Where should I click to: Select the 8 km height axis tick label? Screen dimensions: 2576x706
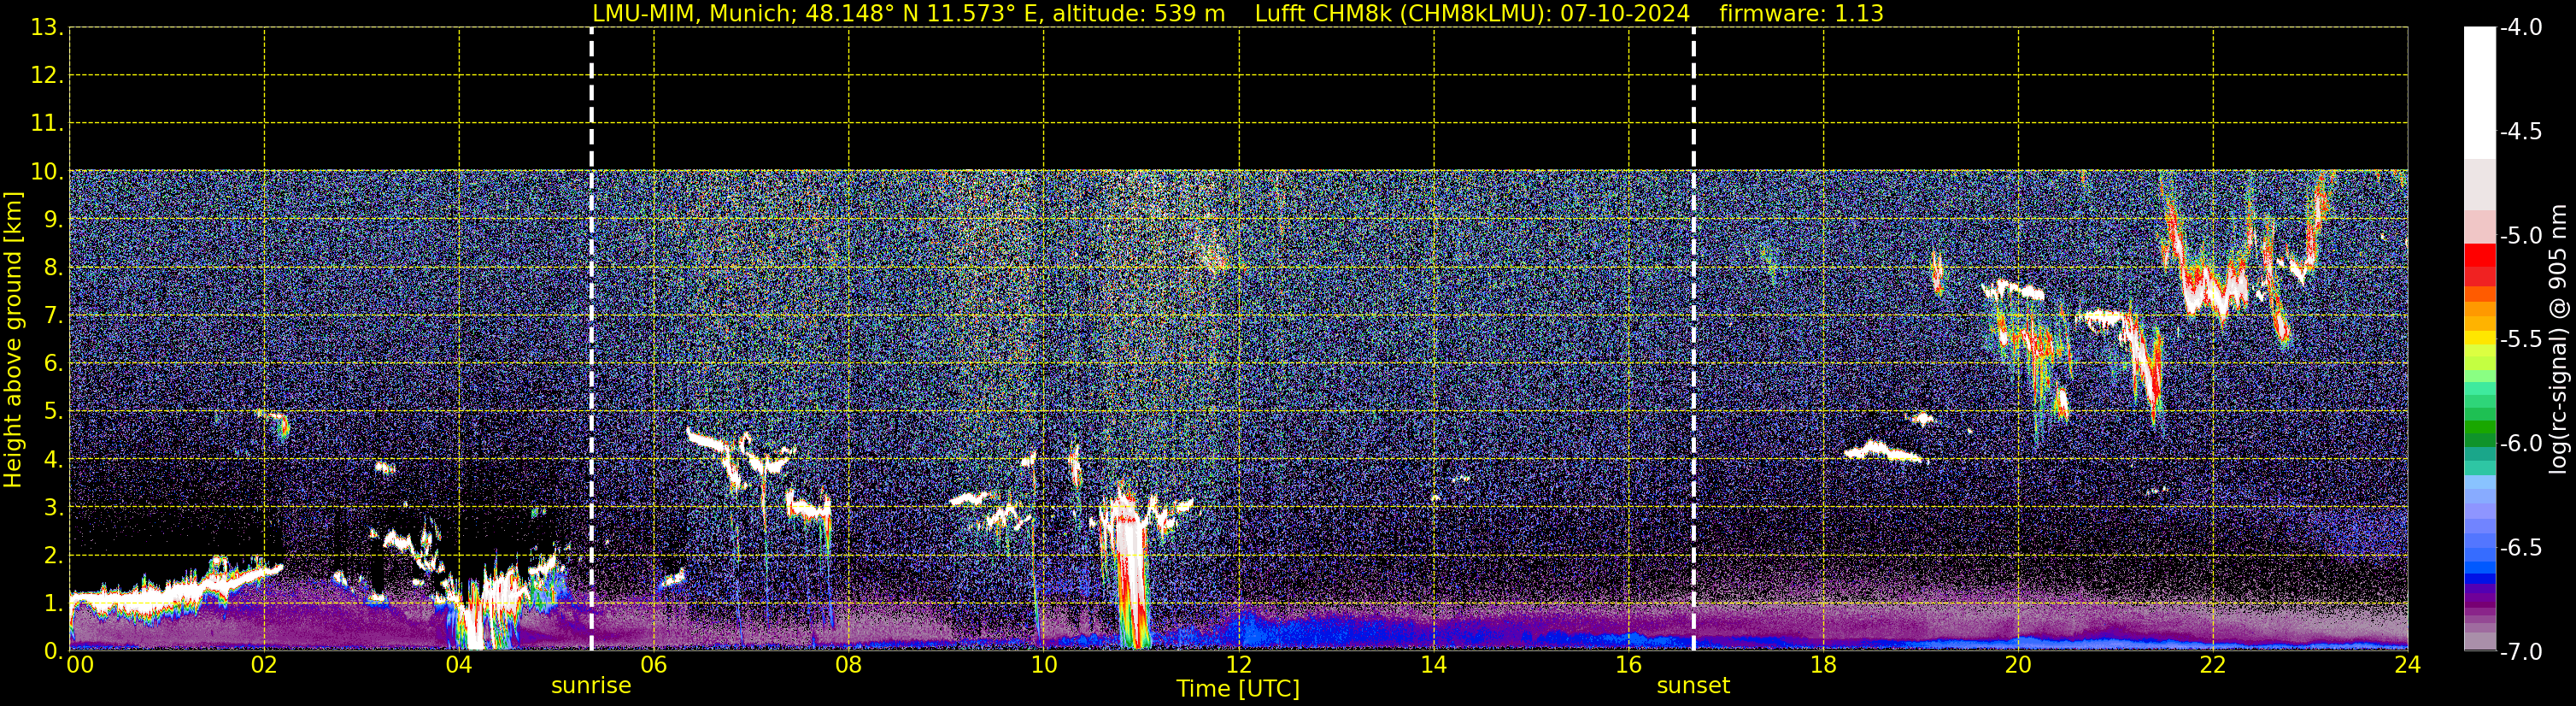coord(53,268)
